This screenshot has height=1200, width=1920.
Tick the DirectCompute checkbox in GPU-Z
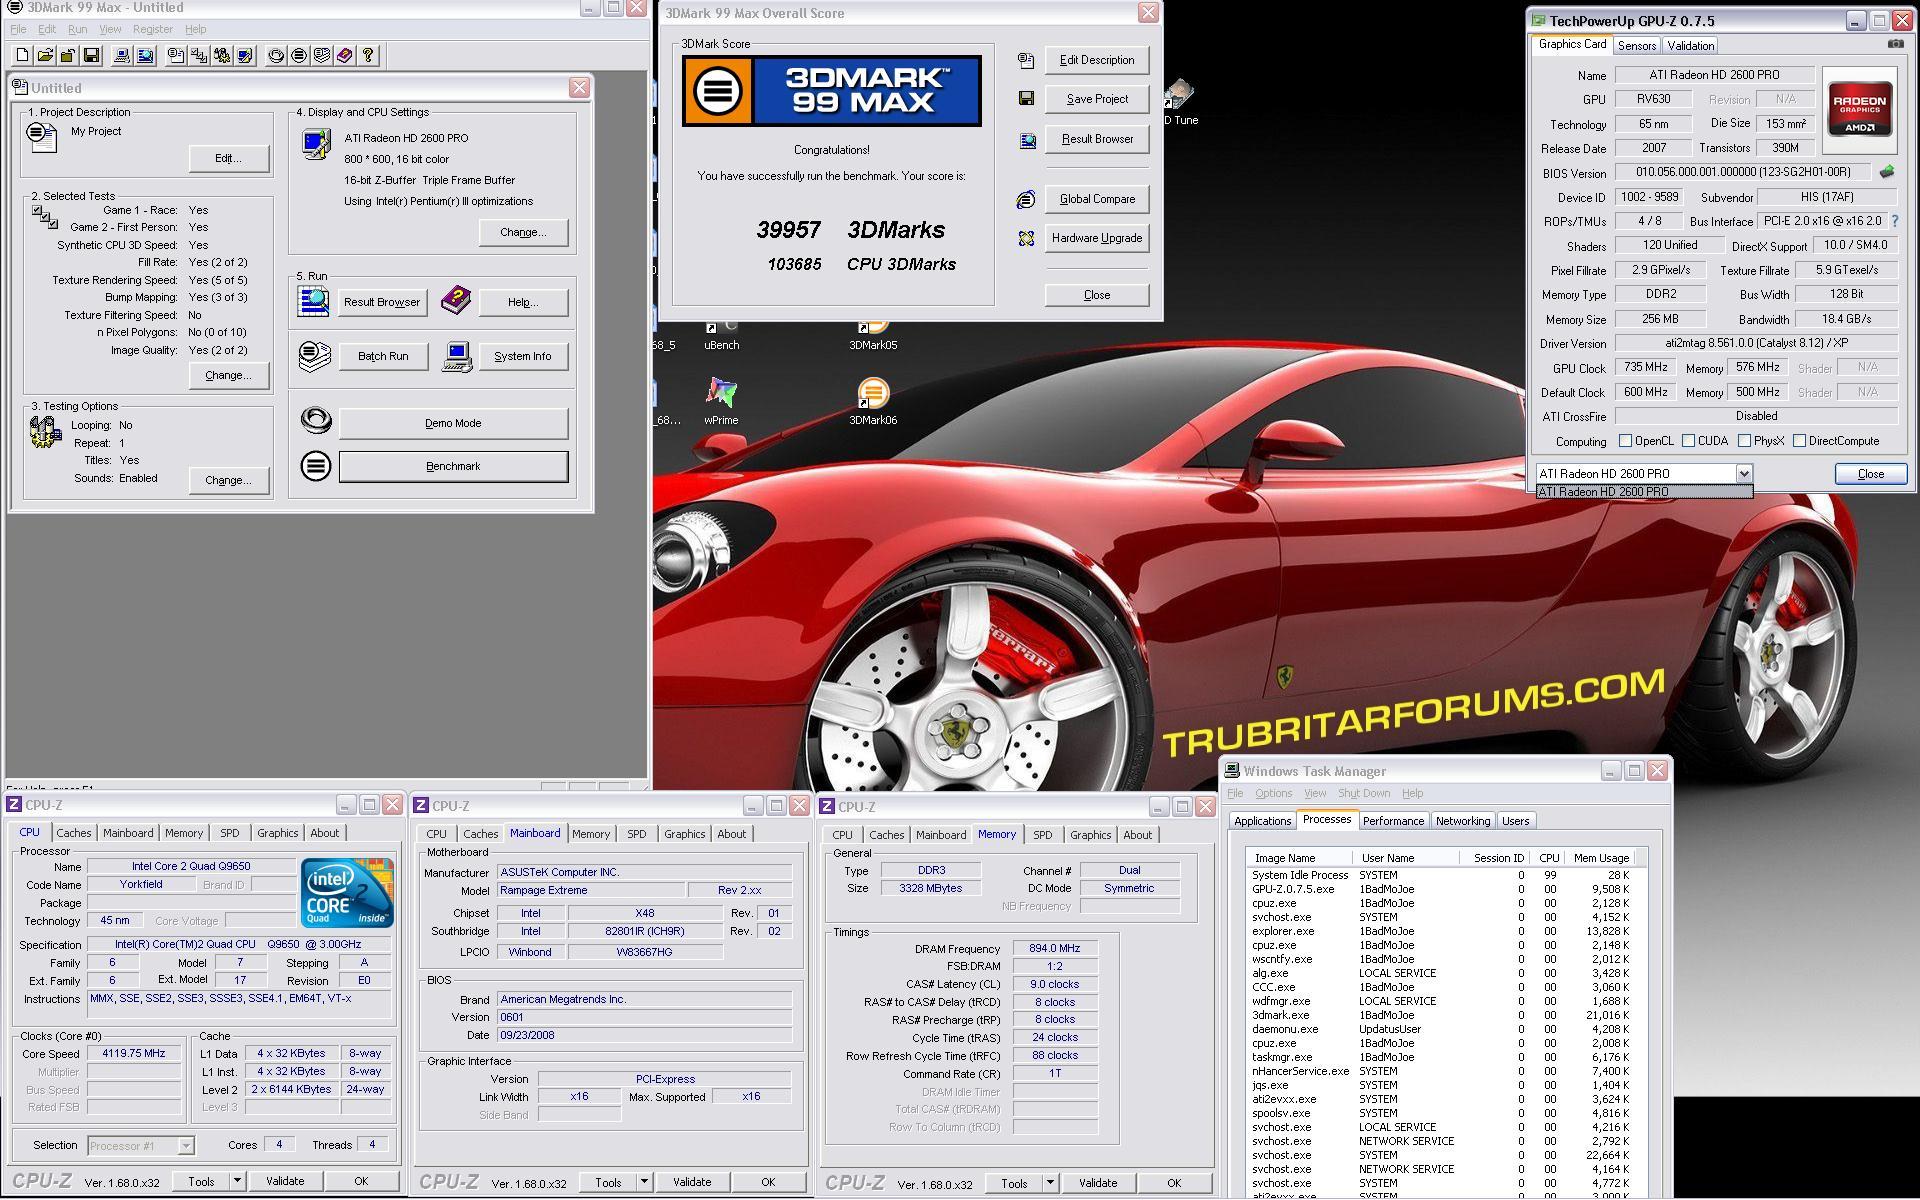[1800, 441]
